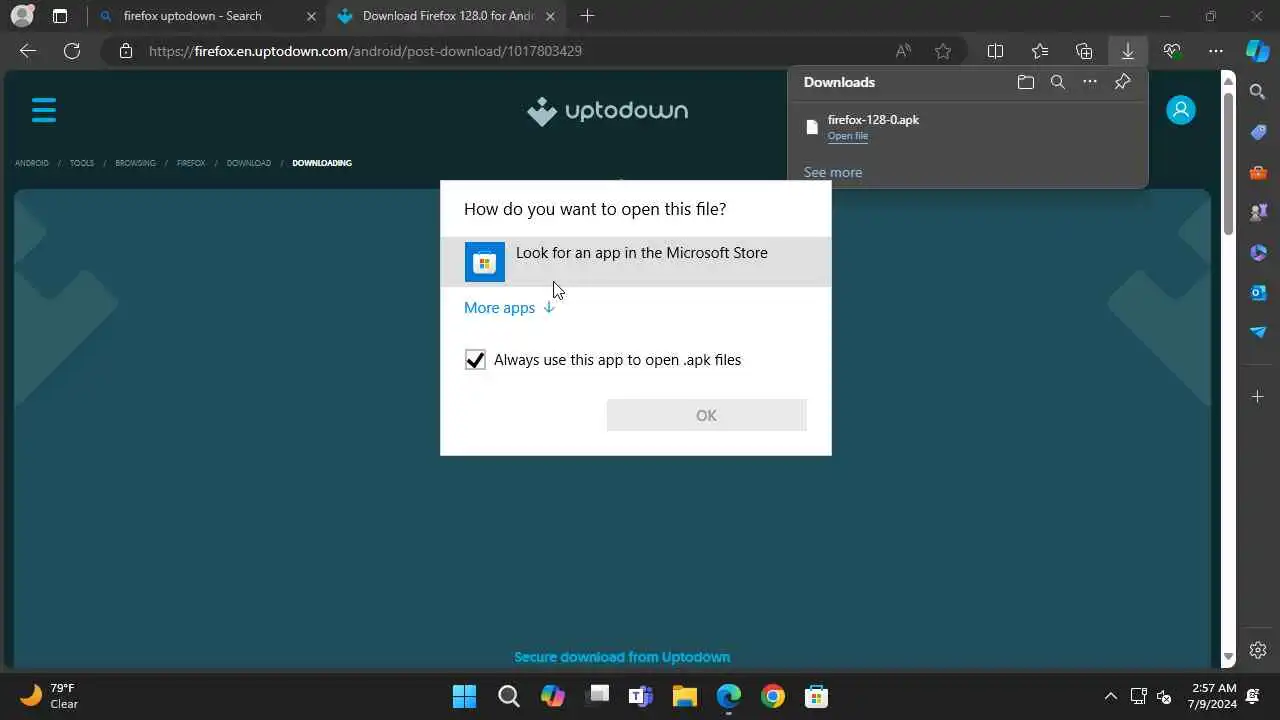Toggle the Downloads toolbar button
This screenshot has height=720, width=1280.
coord(1128,51)
